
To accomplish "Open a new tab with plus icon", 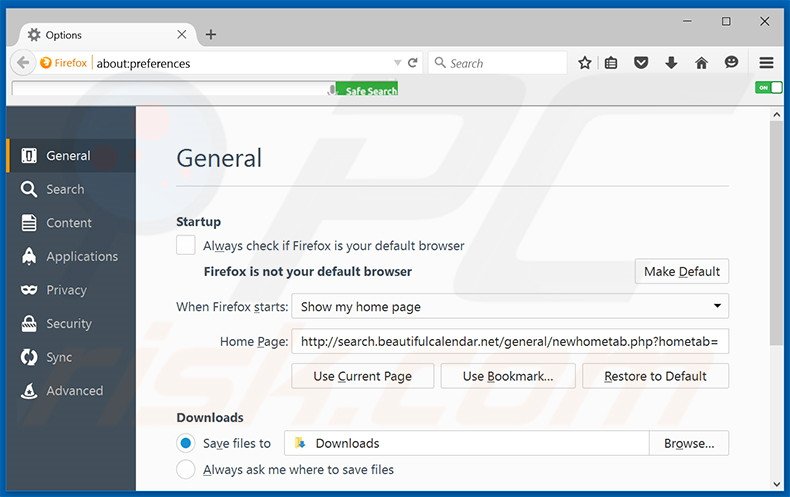I will pos(211,34).
